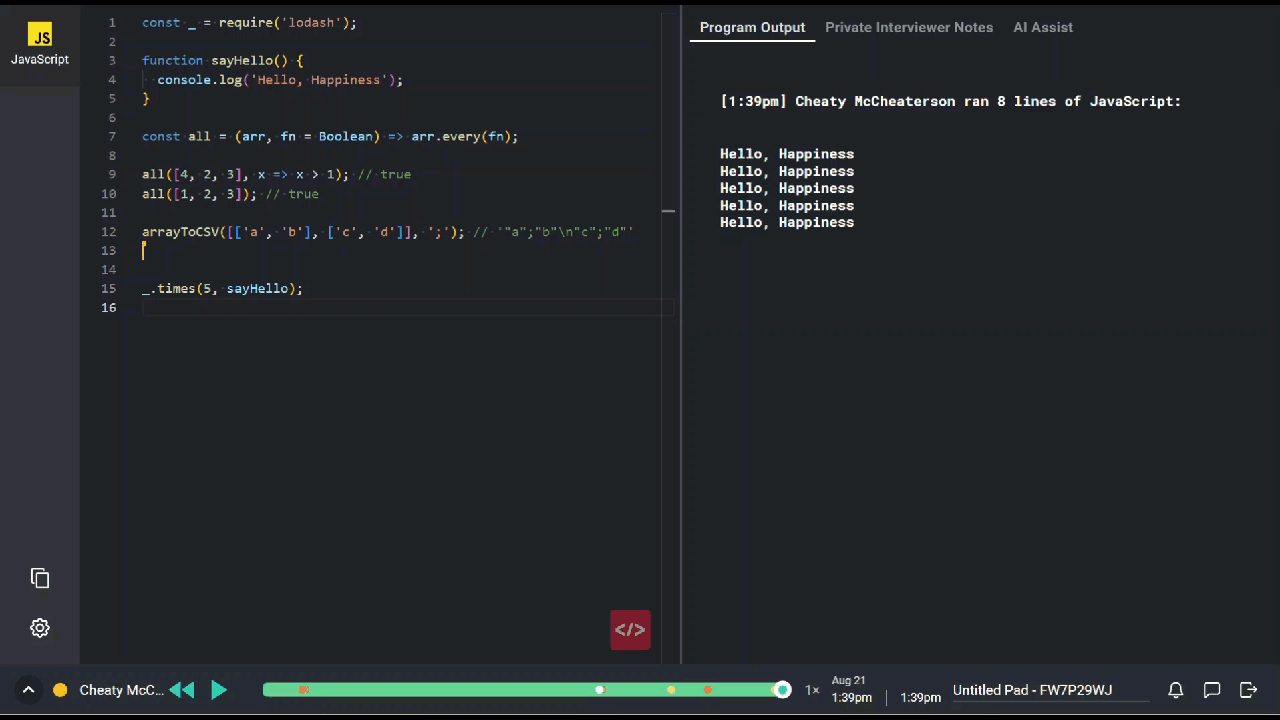The image size is (1280, 720).
Task: Click the panel divider handle beside editor
Action: coord(668,211)
